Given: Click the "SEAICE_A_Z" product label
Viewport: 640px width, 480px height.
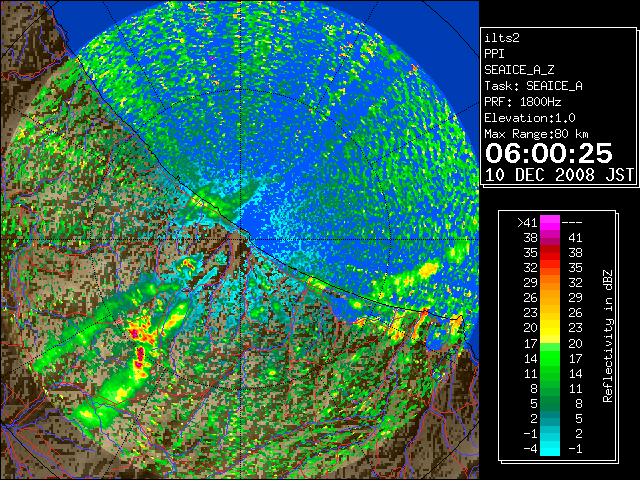Looking at the screenshot, I should [x=519, y=70].
